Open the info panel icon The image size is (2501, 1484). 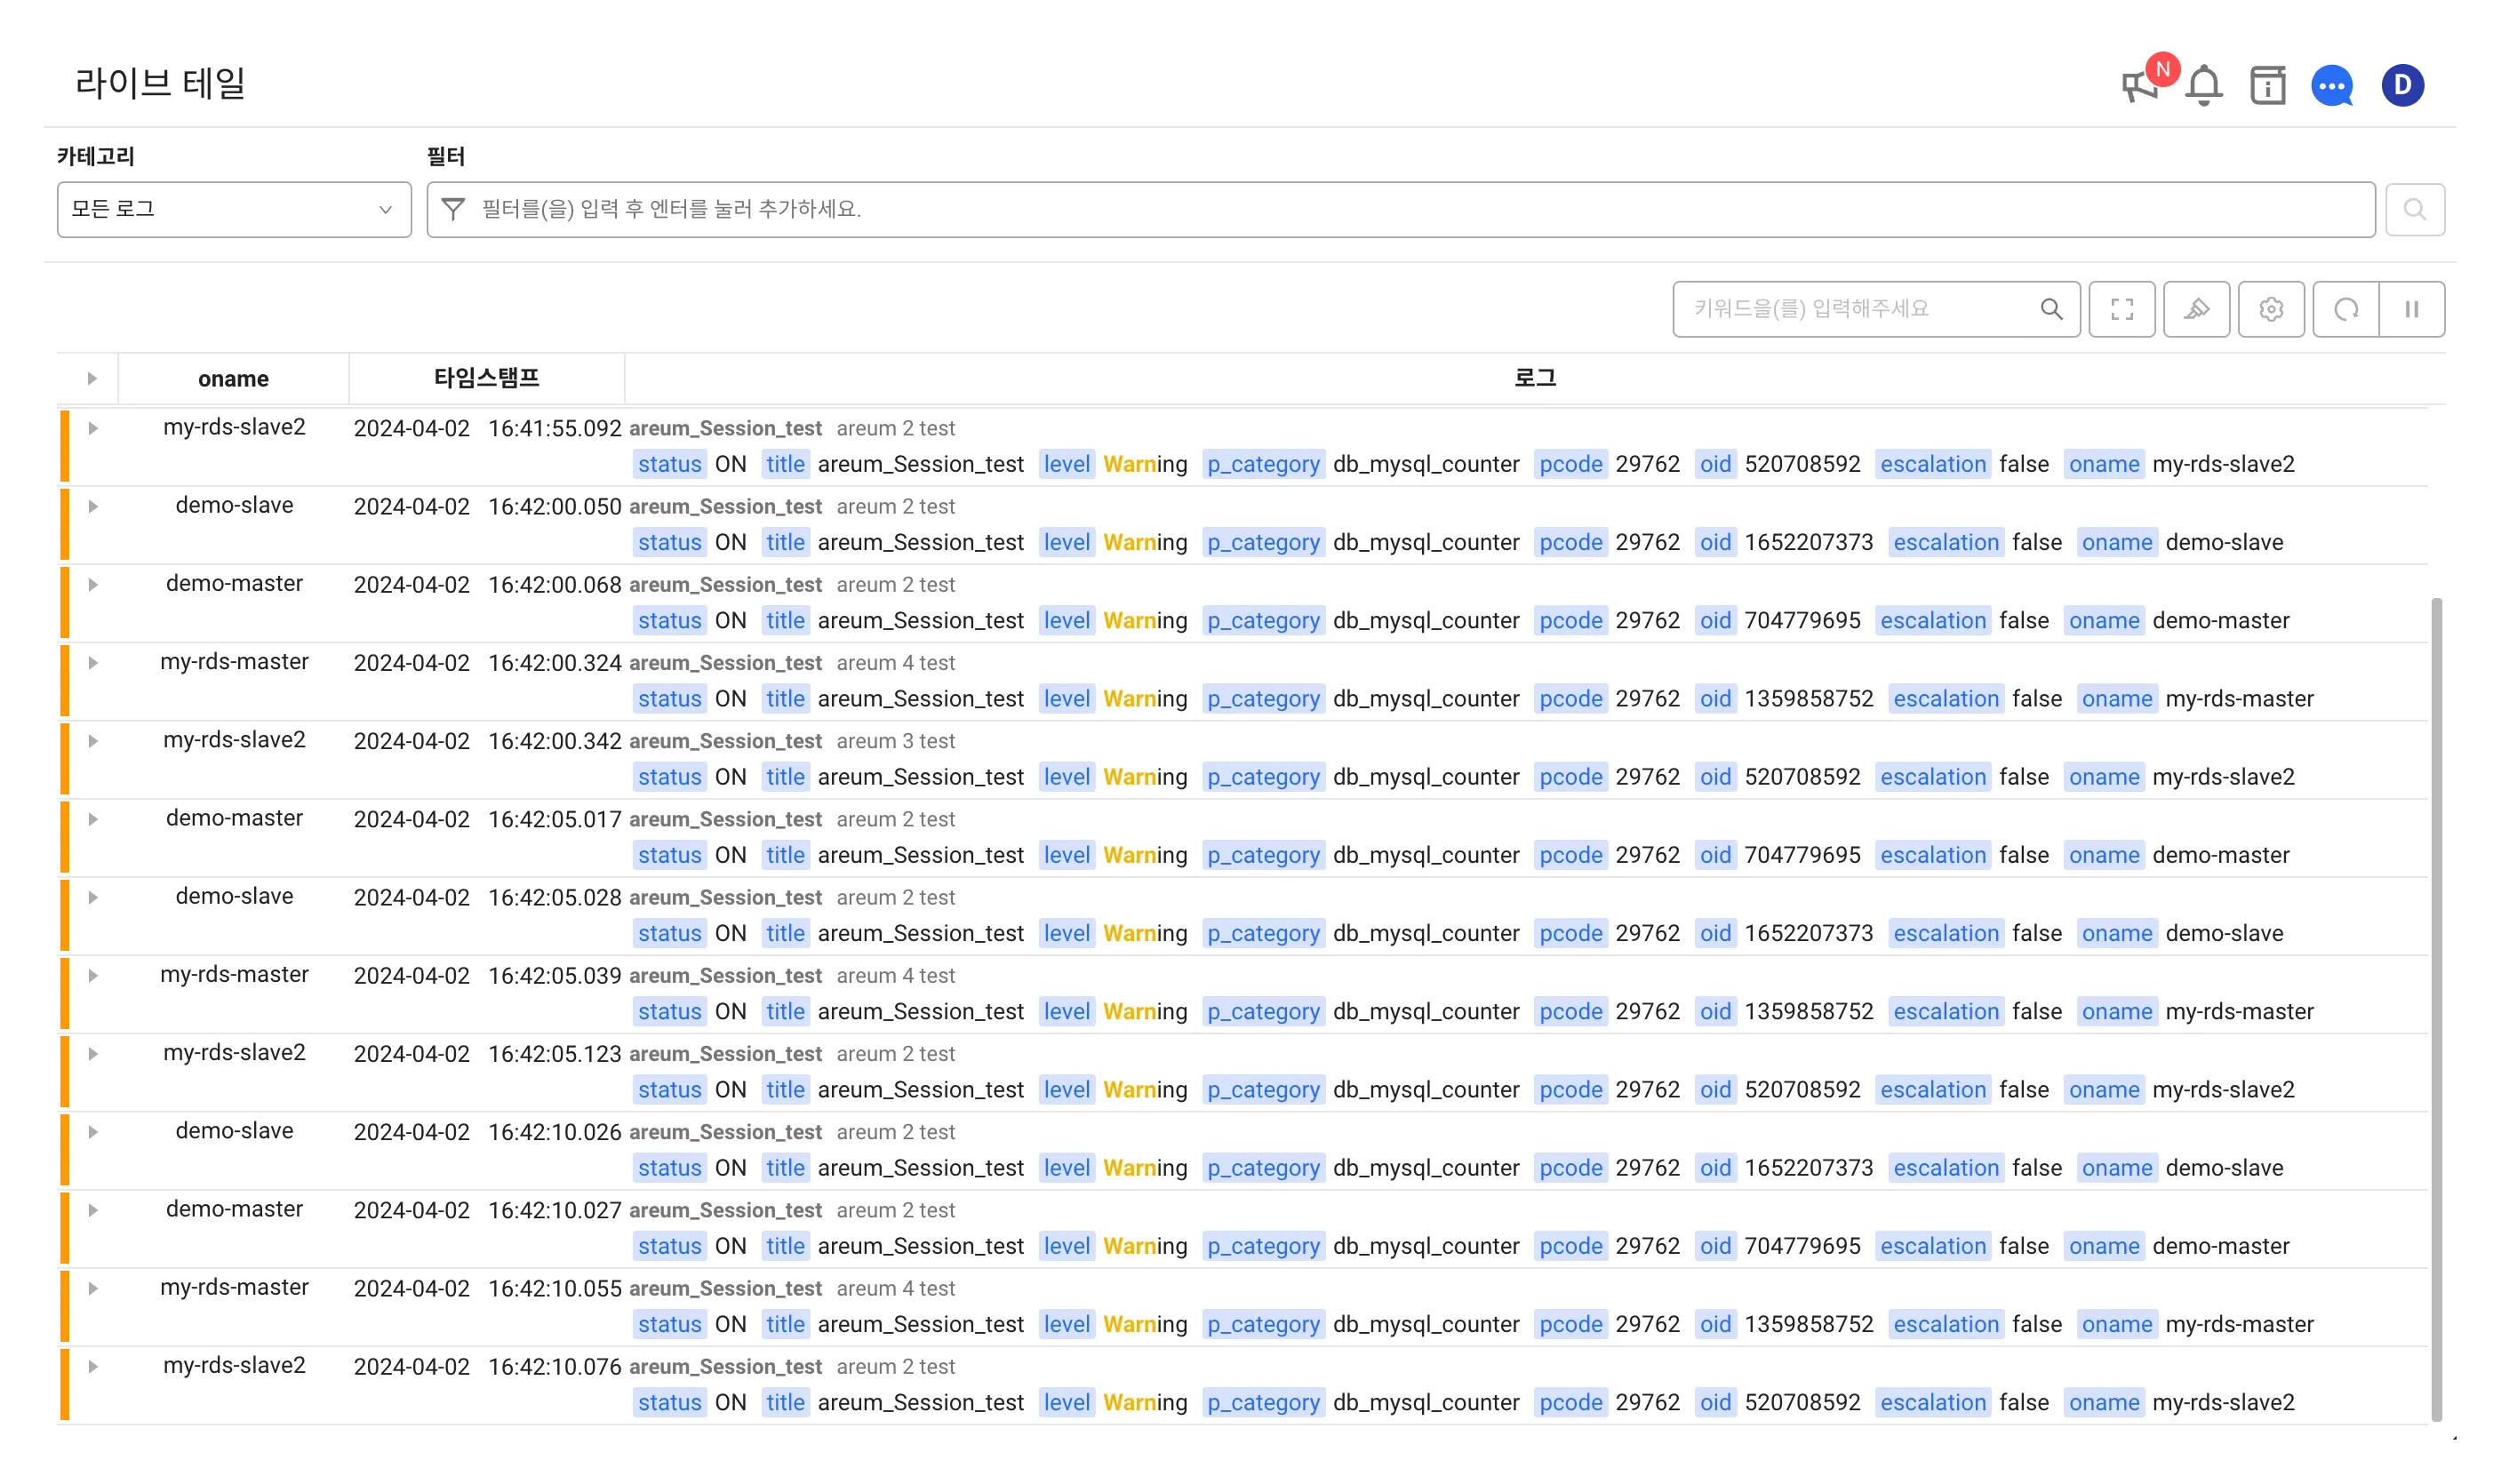pos(2267,86)
